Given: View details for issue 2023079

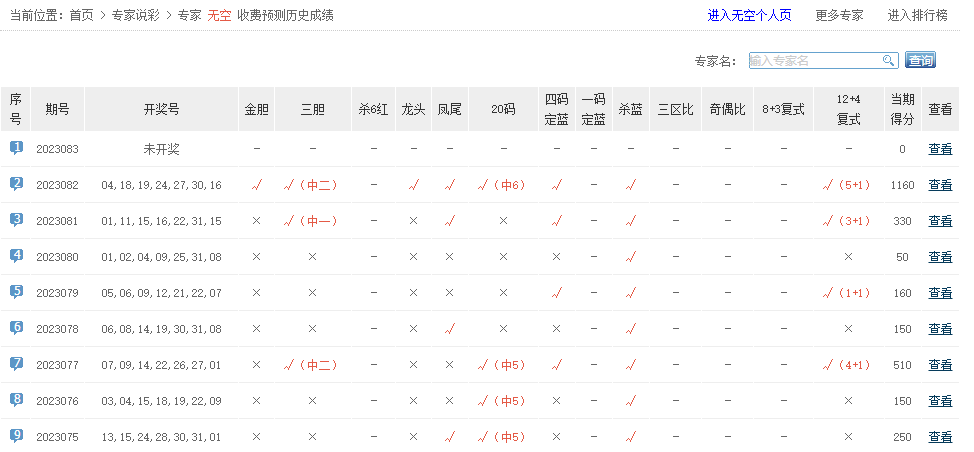Looking at the screenshot, I should click(940, 293).
